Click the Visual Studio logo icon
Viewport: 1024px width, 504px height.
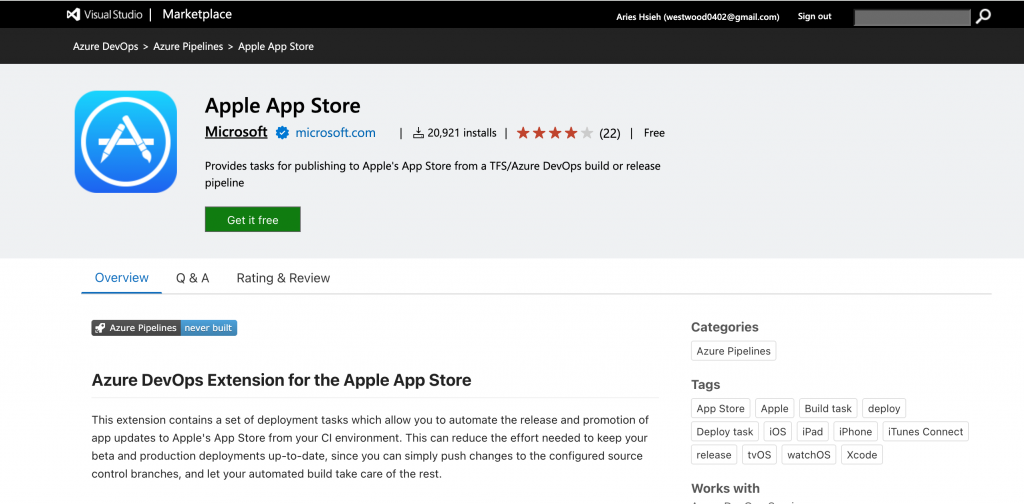tap(73, 14)
